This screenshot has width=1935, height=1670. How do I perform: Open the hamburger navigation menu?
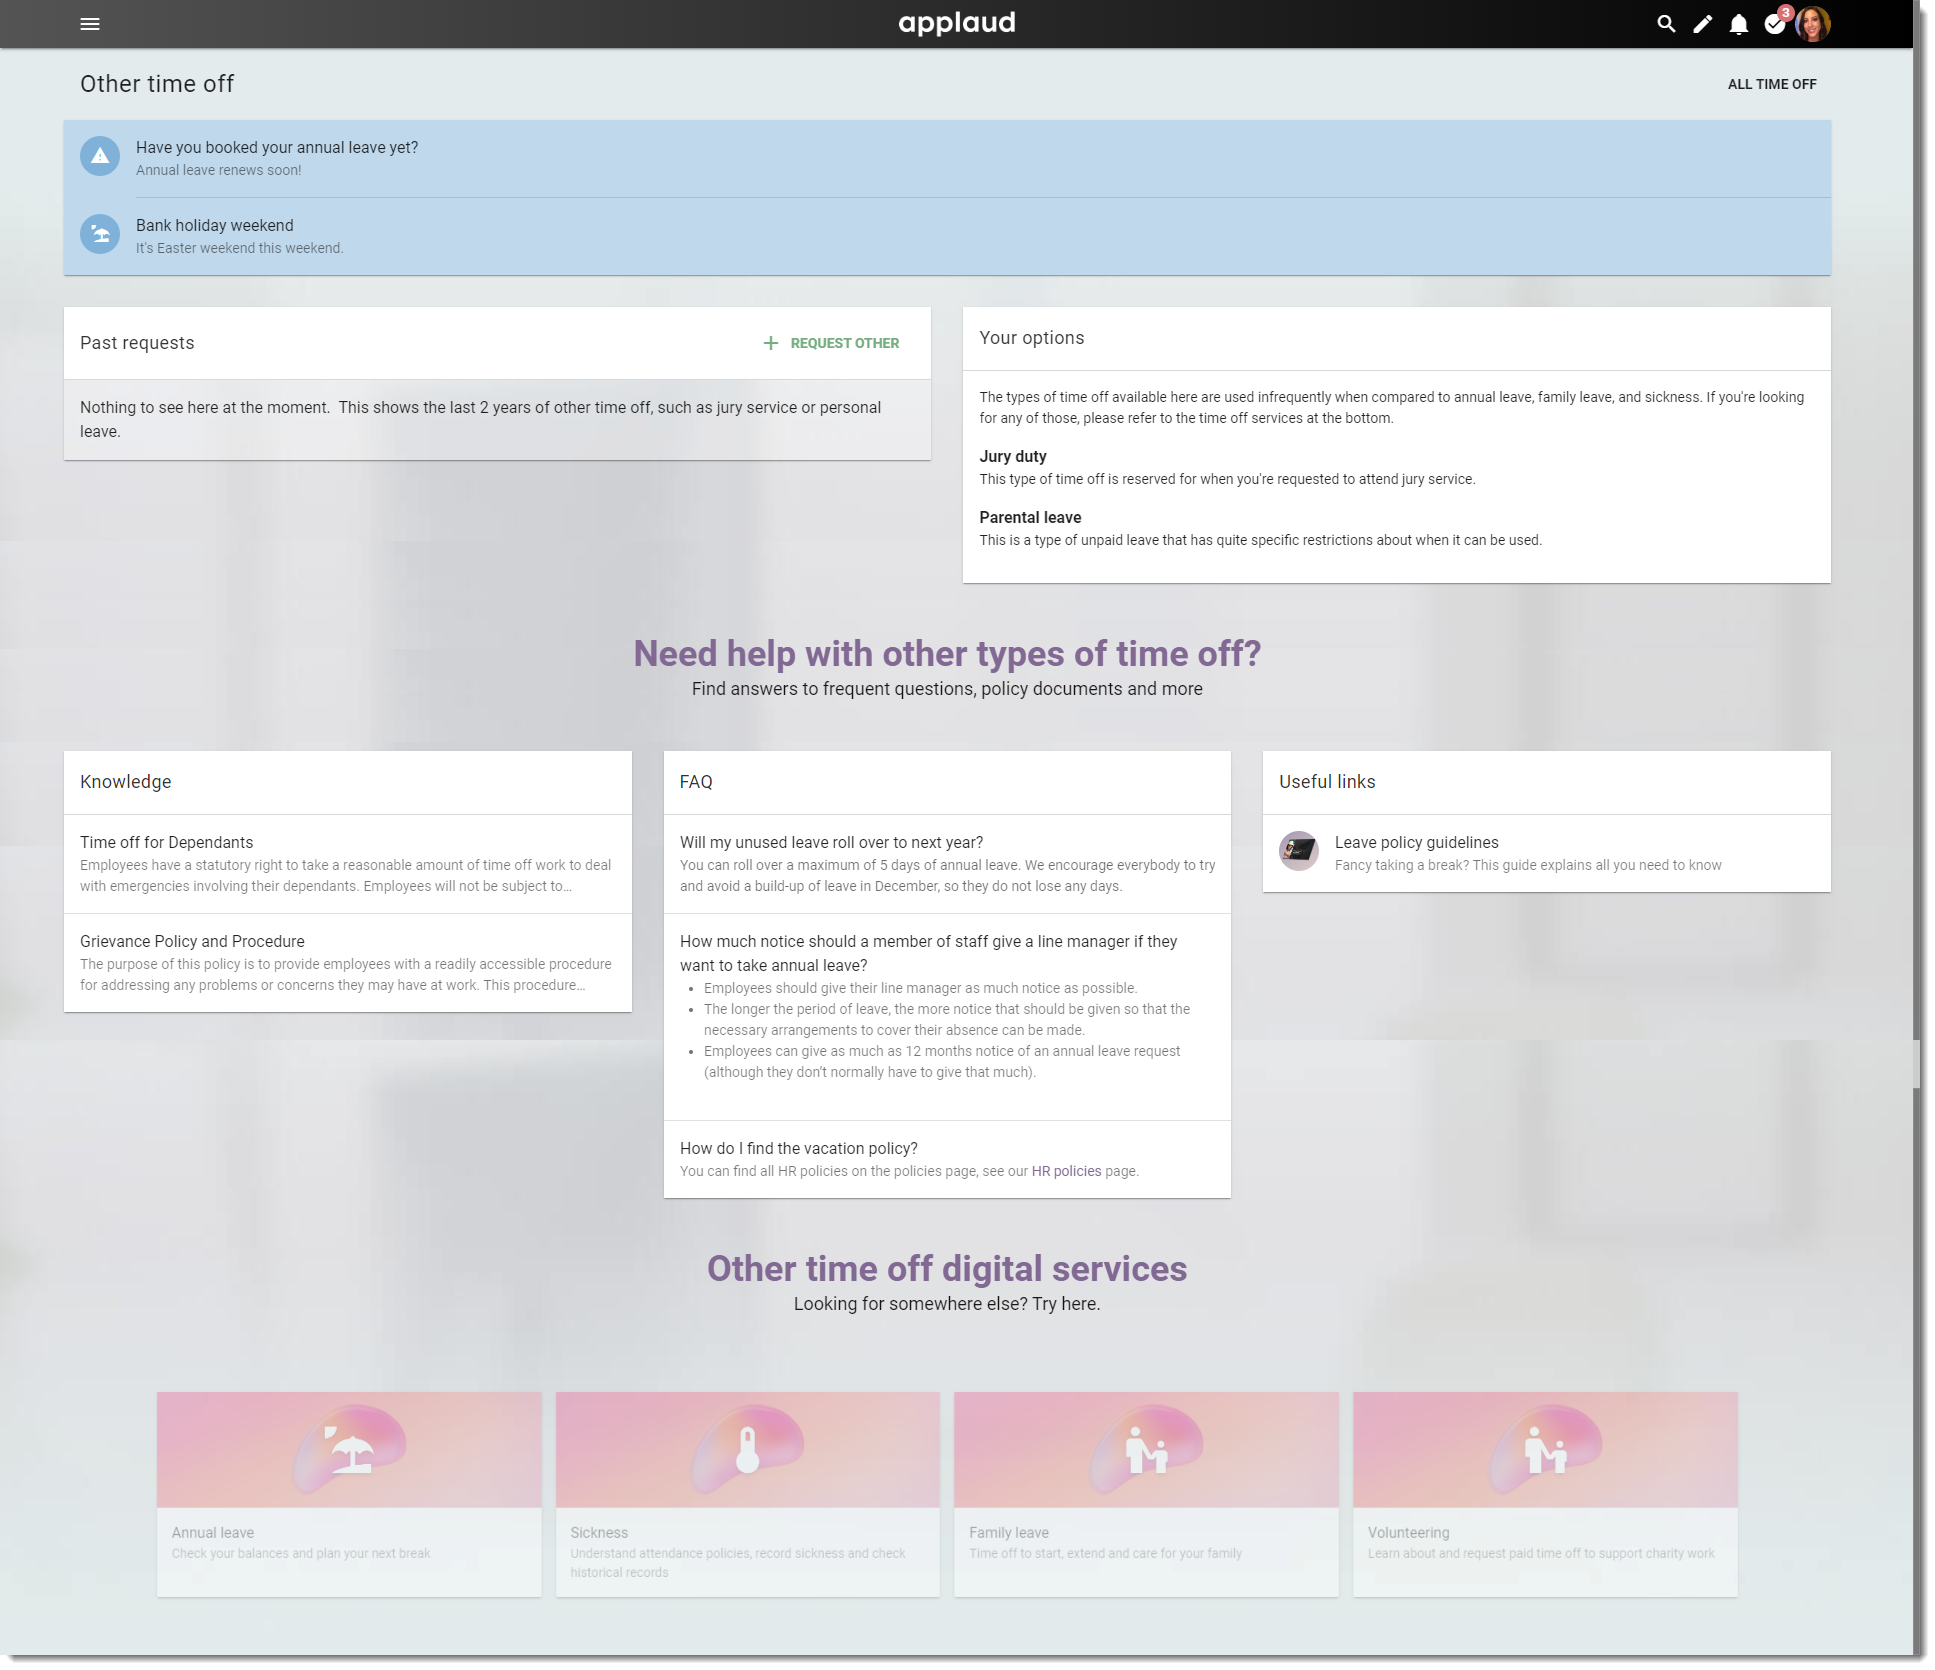coord(90,24)
